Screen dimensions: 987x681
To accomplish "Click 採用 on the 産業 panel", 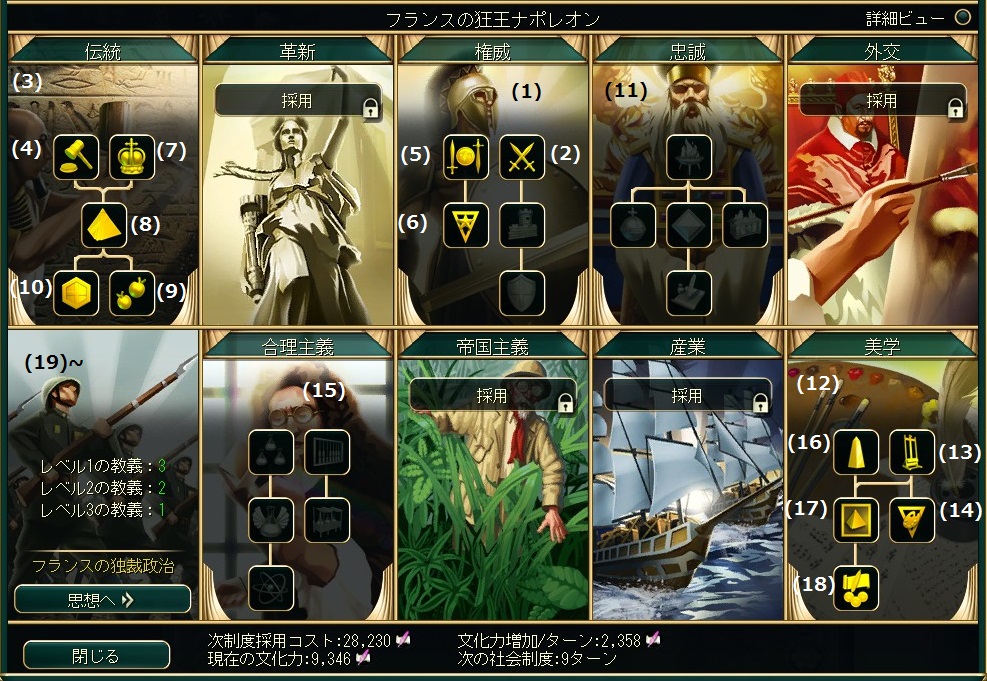I will [688, 395].
